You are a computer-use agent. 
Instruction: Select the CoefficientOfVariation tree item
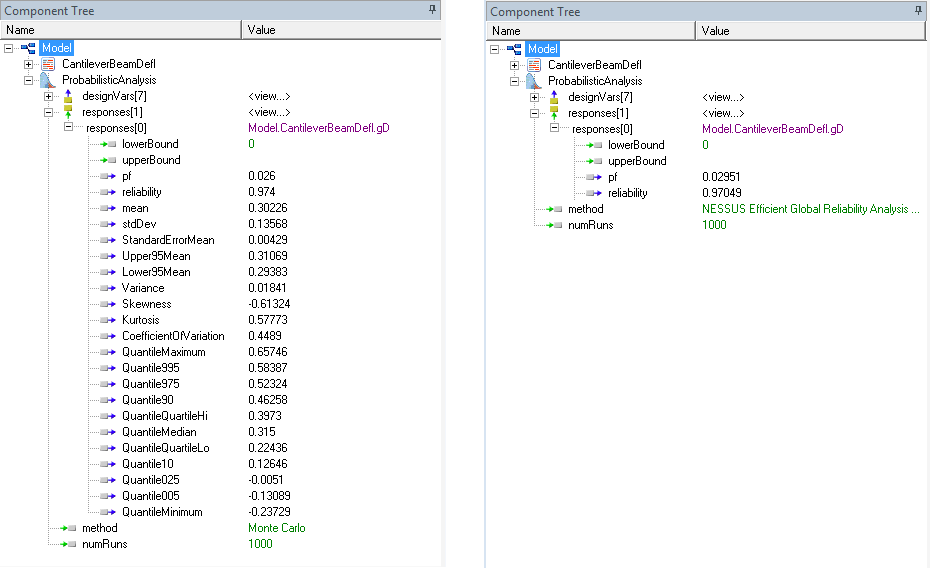pyautogui.click(x=173, y=336)
